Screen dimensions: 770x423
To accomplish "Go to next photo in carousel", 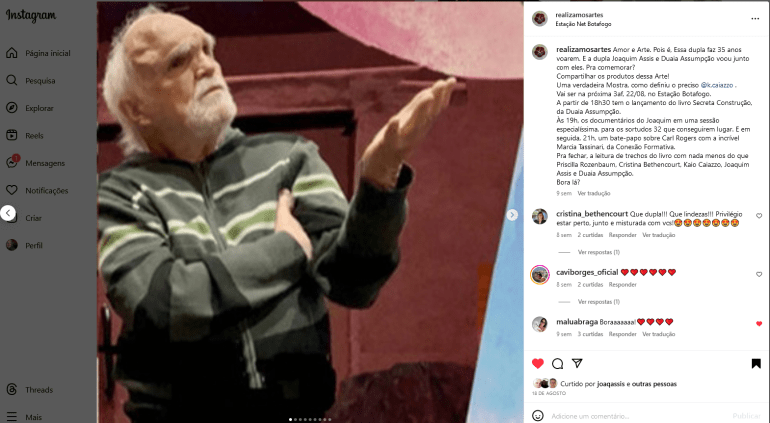I will pos(512,215).
